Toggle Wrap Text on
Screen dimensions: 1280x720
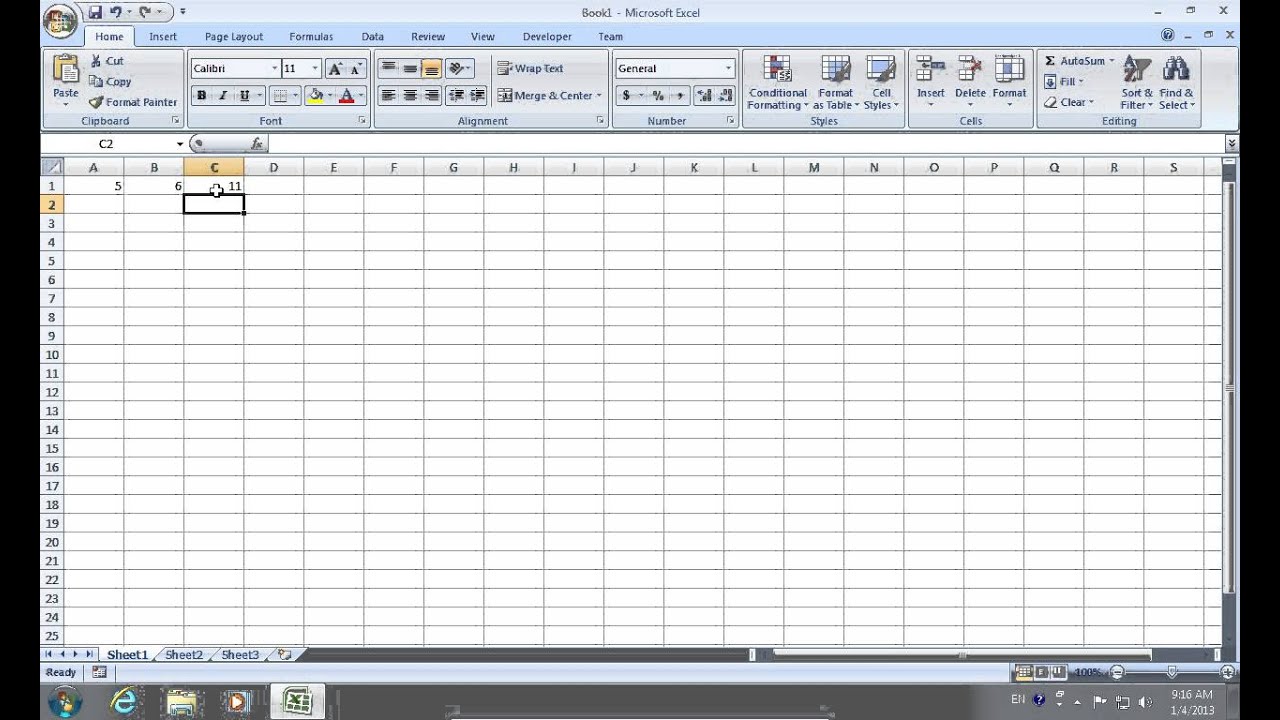531,68
